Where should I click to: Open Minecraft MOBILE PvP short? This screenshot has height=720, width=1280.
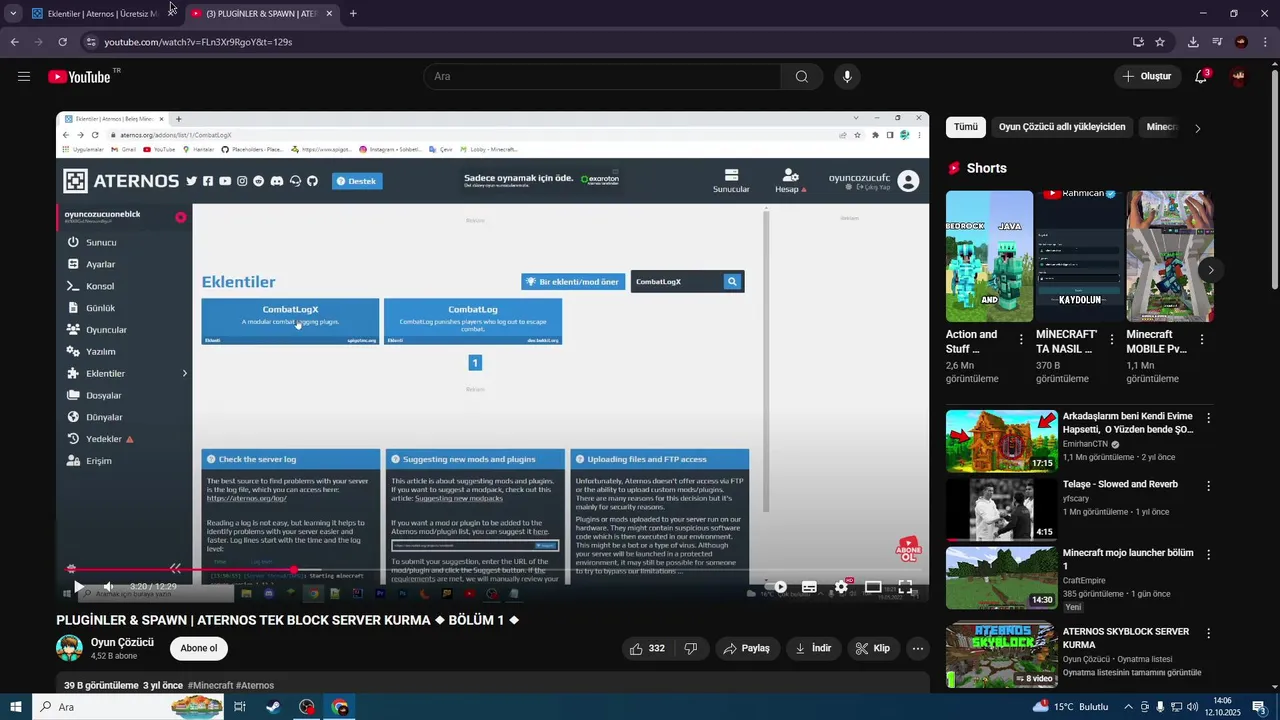tap(1170, 256)
